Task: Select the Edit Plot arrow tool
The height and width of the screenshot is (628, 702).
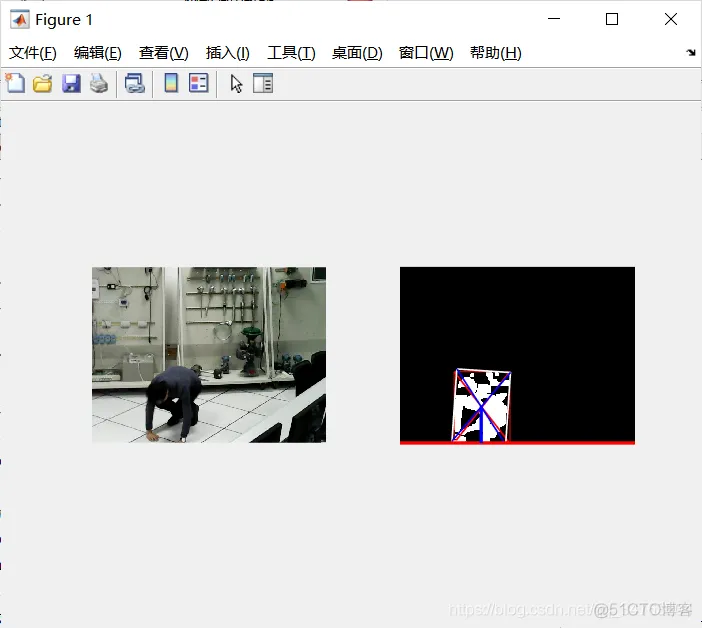Action: pyautogui.click(x=236, y=84)
